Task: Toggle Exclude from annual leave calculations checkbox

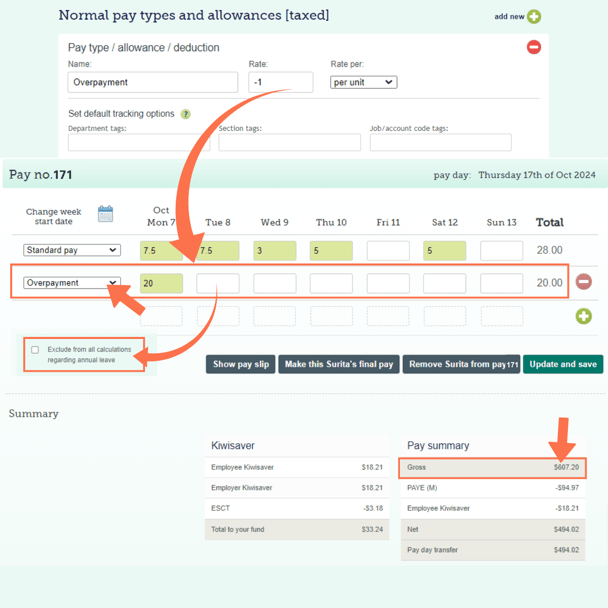Action: [x=35, y=350]
